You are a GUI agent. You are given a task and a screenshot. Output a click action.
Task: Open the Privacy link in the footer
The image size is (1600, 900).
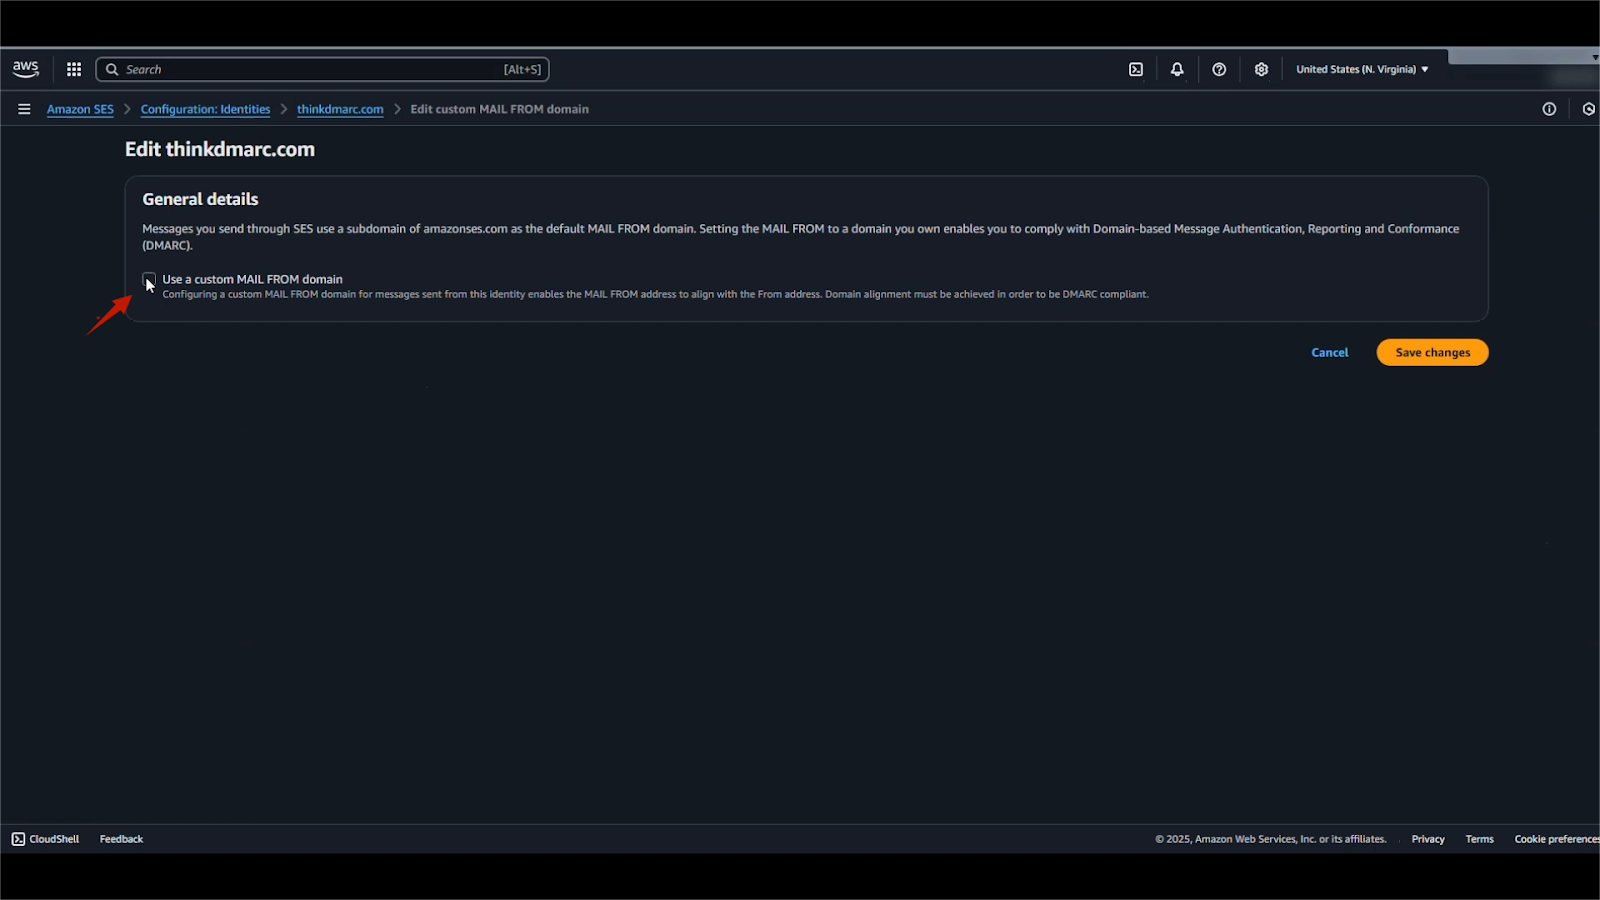pyautogui.click(x=1427, y=839)
